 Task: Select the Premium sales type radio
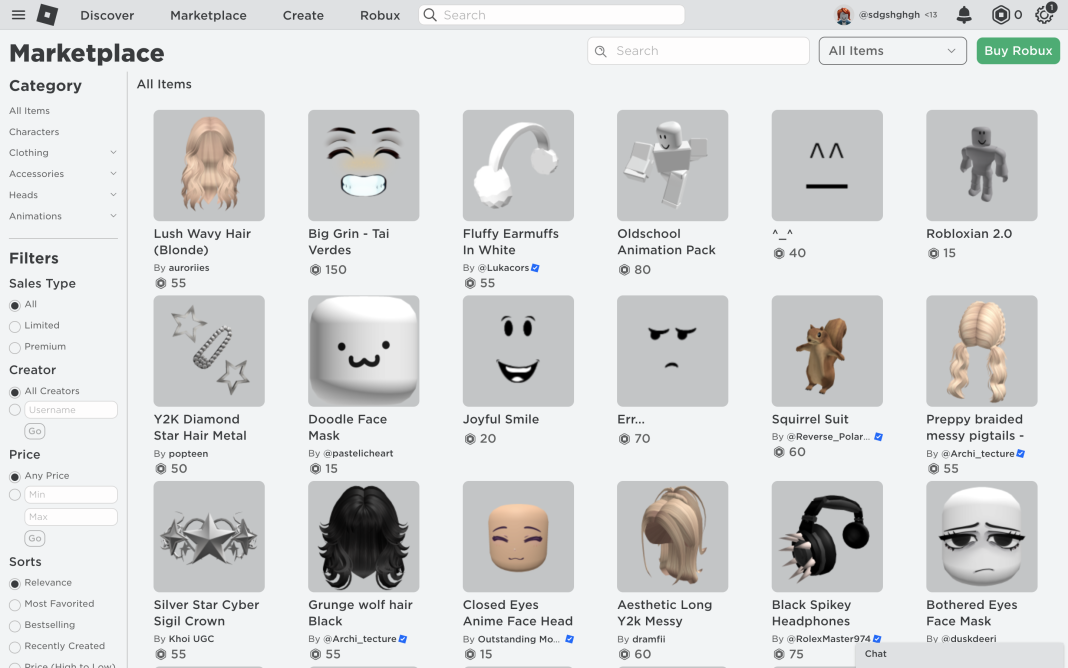click(x=14, y=348)
